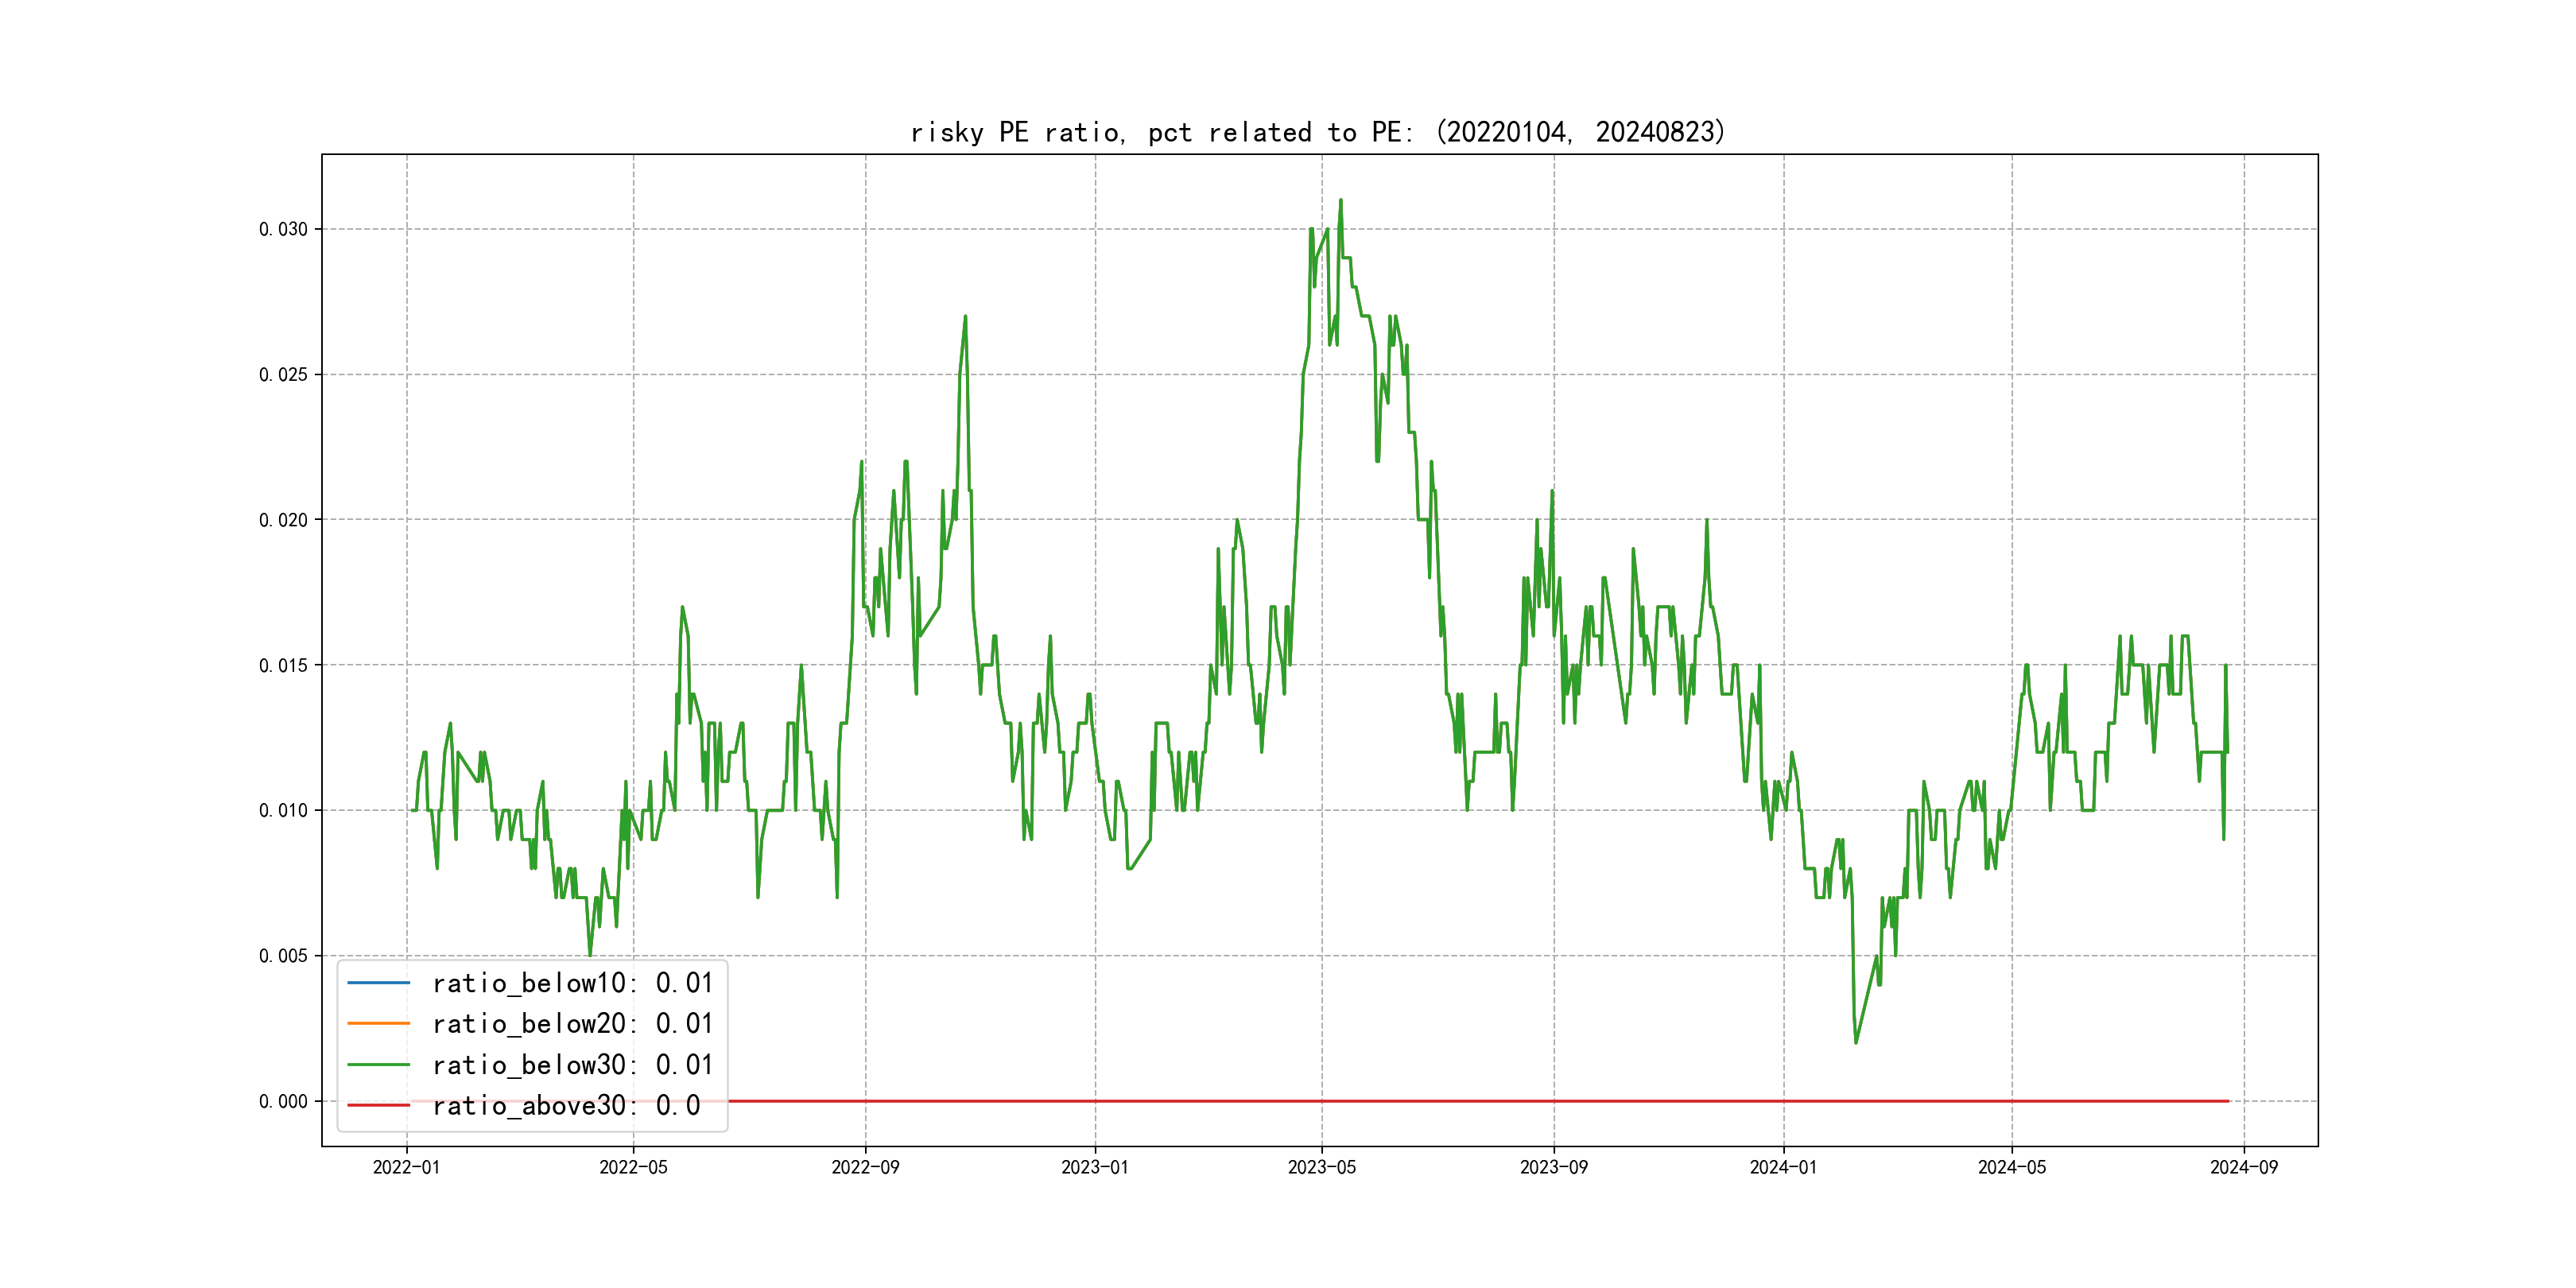
Task: Select the 'ratio_above30: 0.0' legend label
Action: [566, 1105]
